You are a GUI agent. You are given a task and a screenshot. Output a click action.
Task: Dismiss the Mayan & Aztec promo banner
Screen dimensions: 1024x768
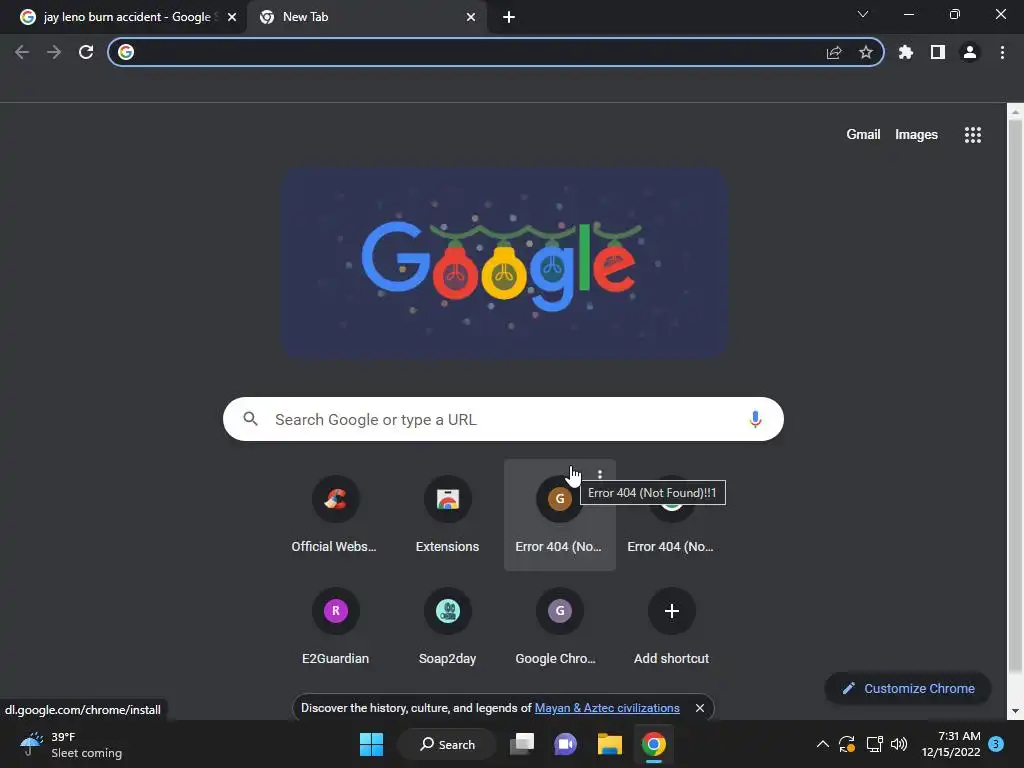699,708
